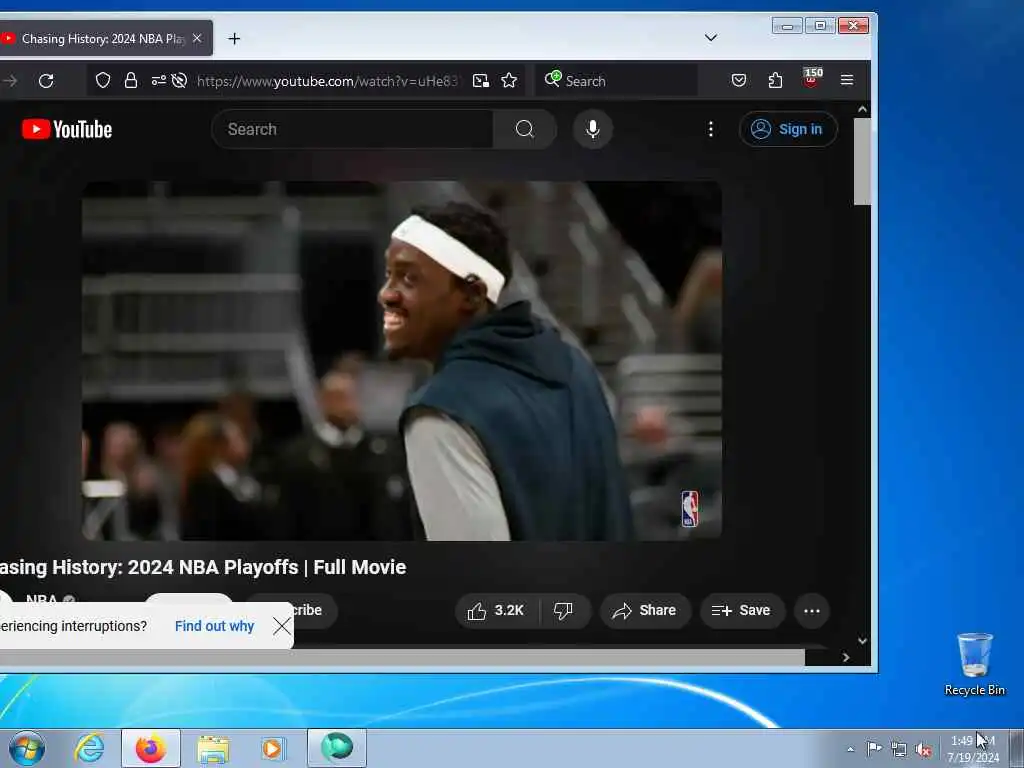The width and height of the screenshot is (1024, 768).
Task: Open more actions ellipsis next to Save
Action: pyautogui.click(x=812, y=611)
